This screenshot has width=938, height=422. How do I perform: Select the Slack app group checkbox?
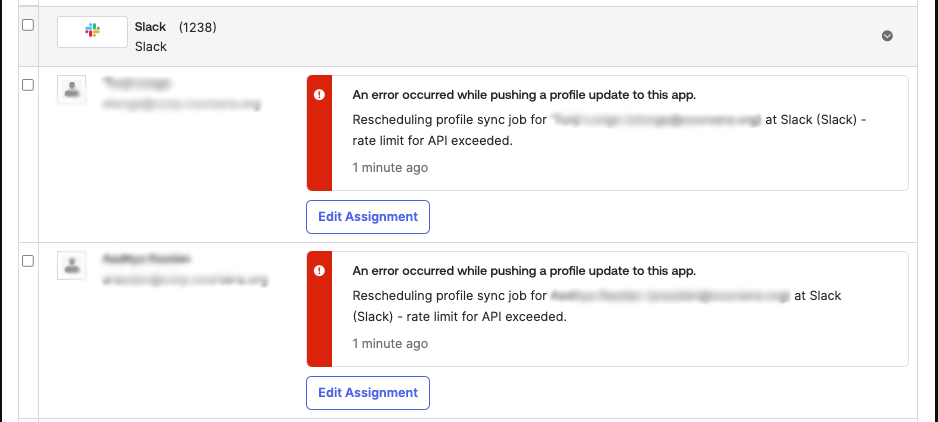point(28,25)
